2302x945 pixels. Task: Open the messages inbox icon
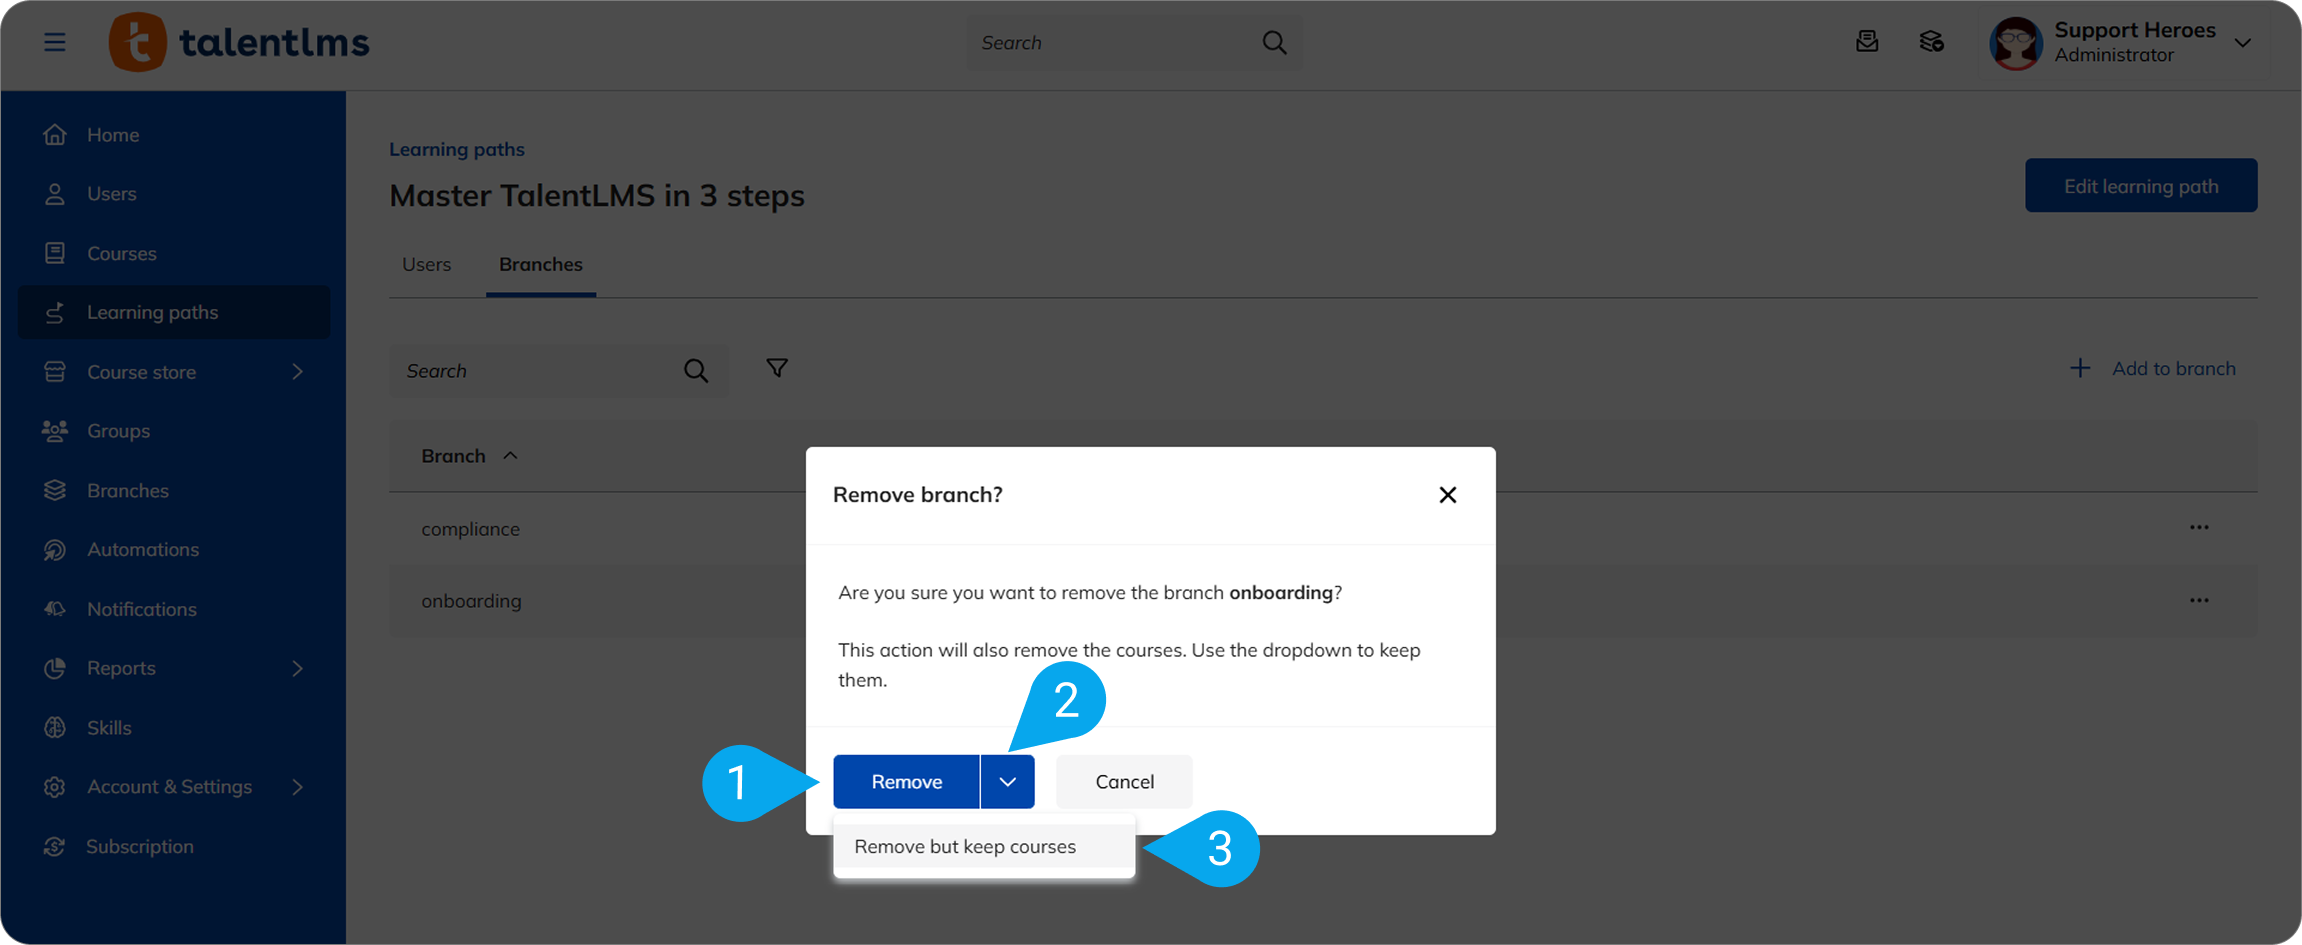point(1866,42)
